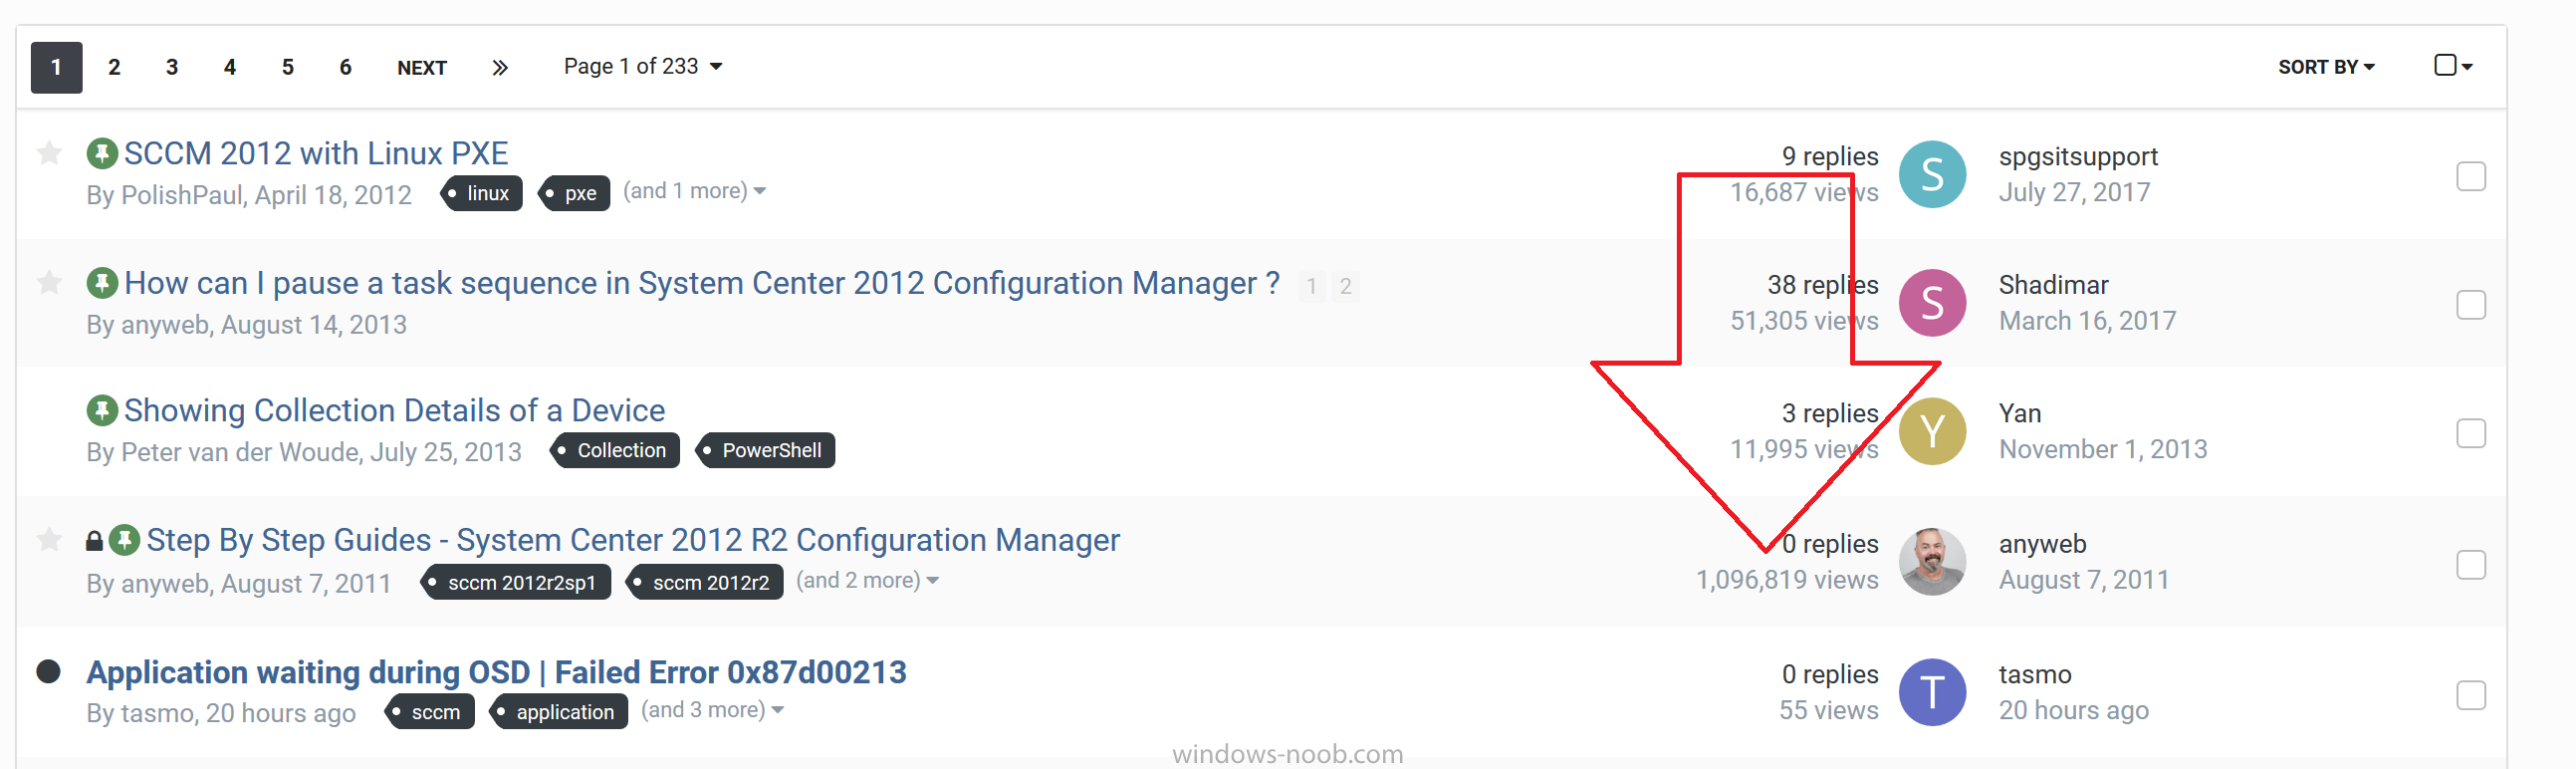Screen dimensions: 2576x769
Task: Star the pause a task sequence topic
Action: coord(49,283)
